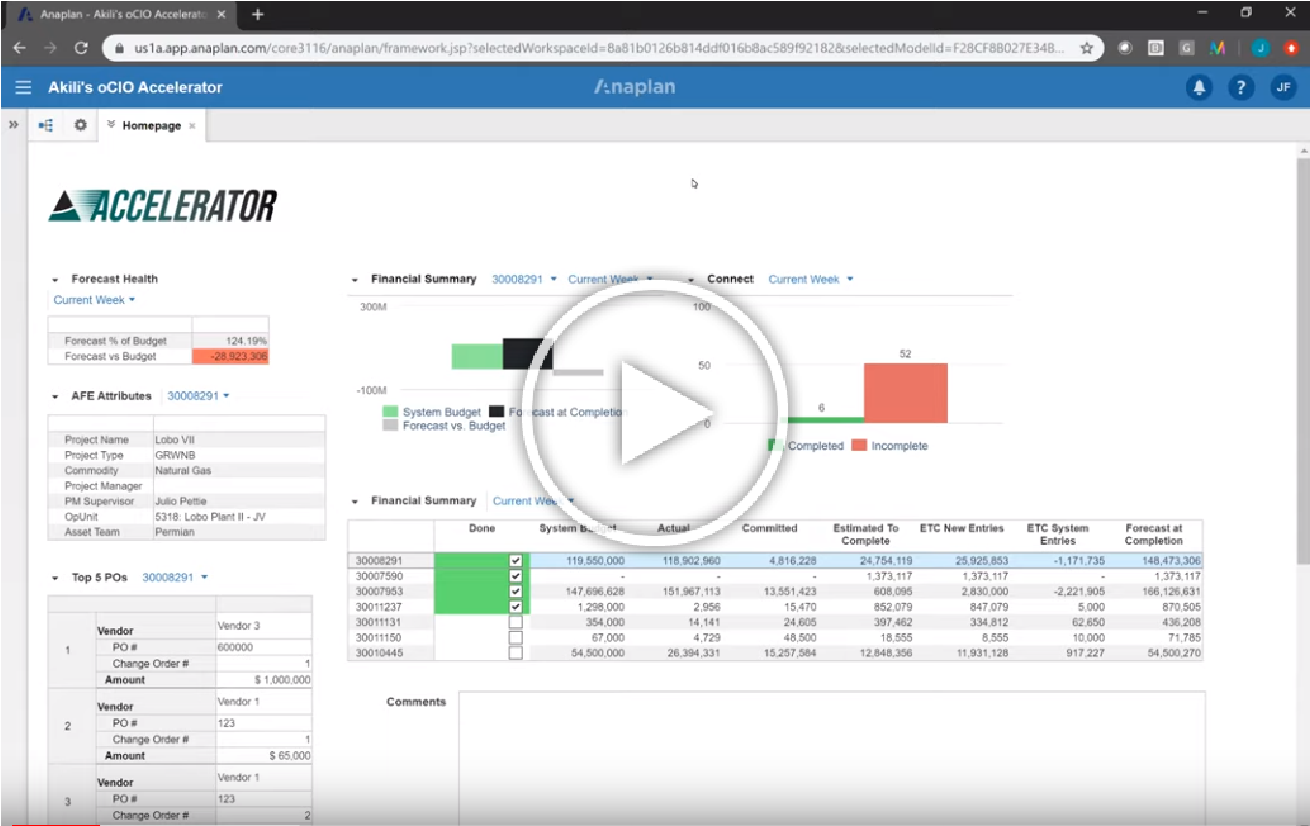Open the JF user profile avatar
Screen dimensions: 1310x826
(x=1284, y=88)
